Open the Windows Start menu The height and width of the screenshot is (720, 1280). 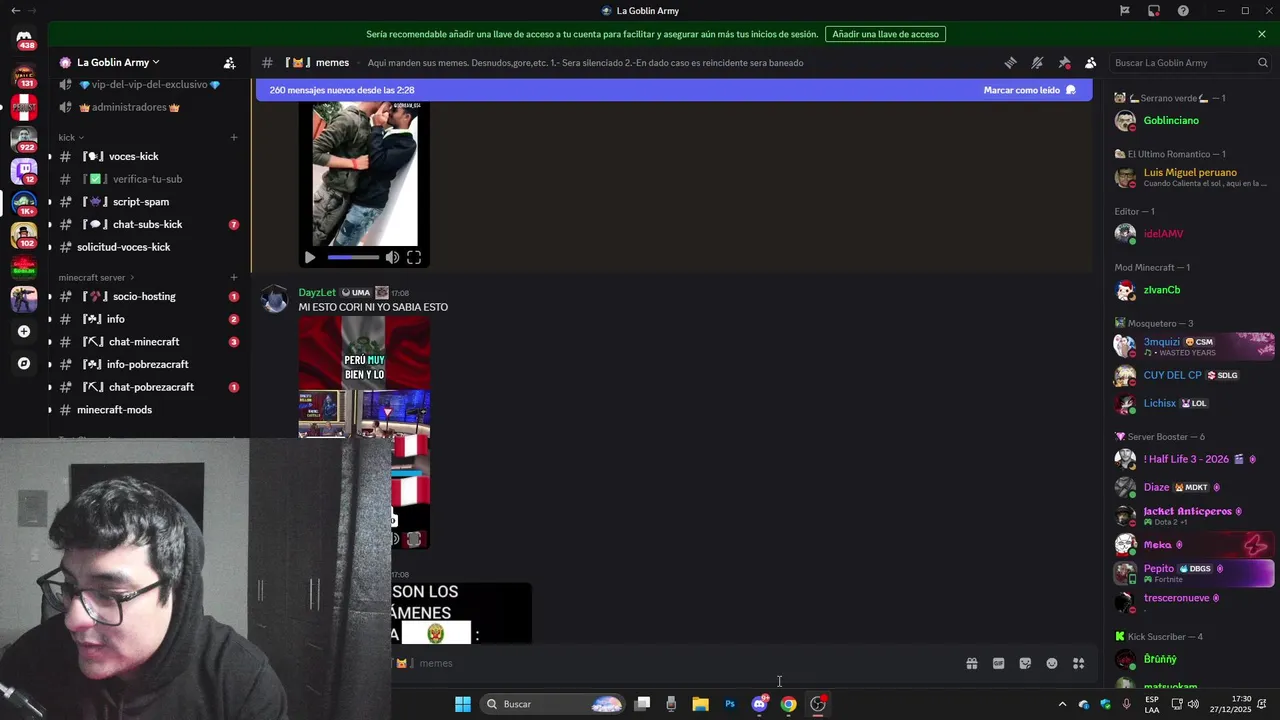(462, 704)
